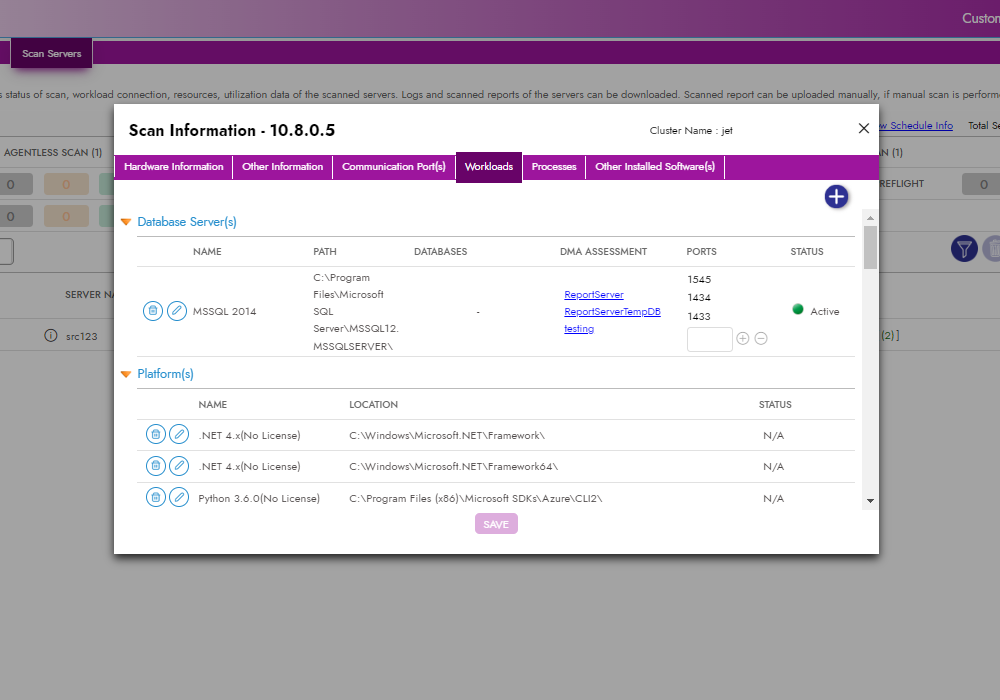Select the Scan Servers tab in the background
The height and width of the screenshot is (700, 1000).
[52, 54]
